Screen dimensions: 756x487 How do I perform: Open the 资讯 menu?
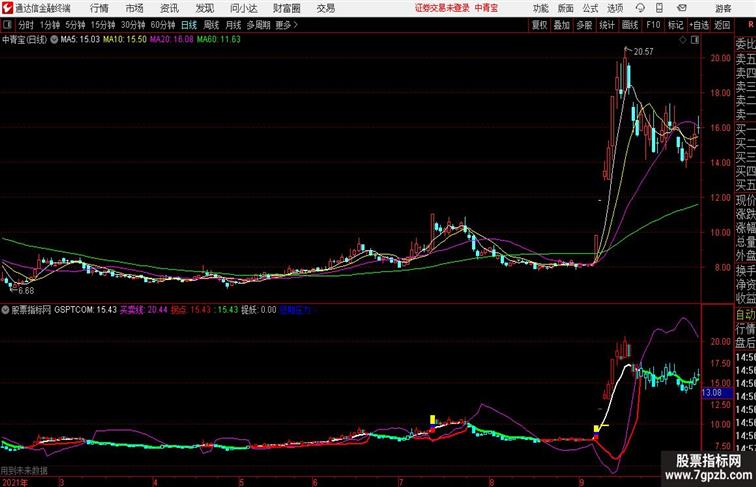point(169,8)
